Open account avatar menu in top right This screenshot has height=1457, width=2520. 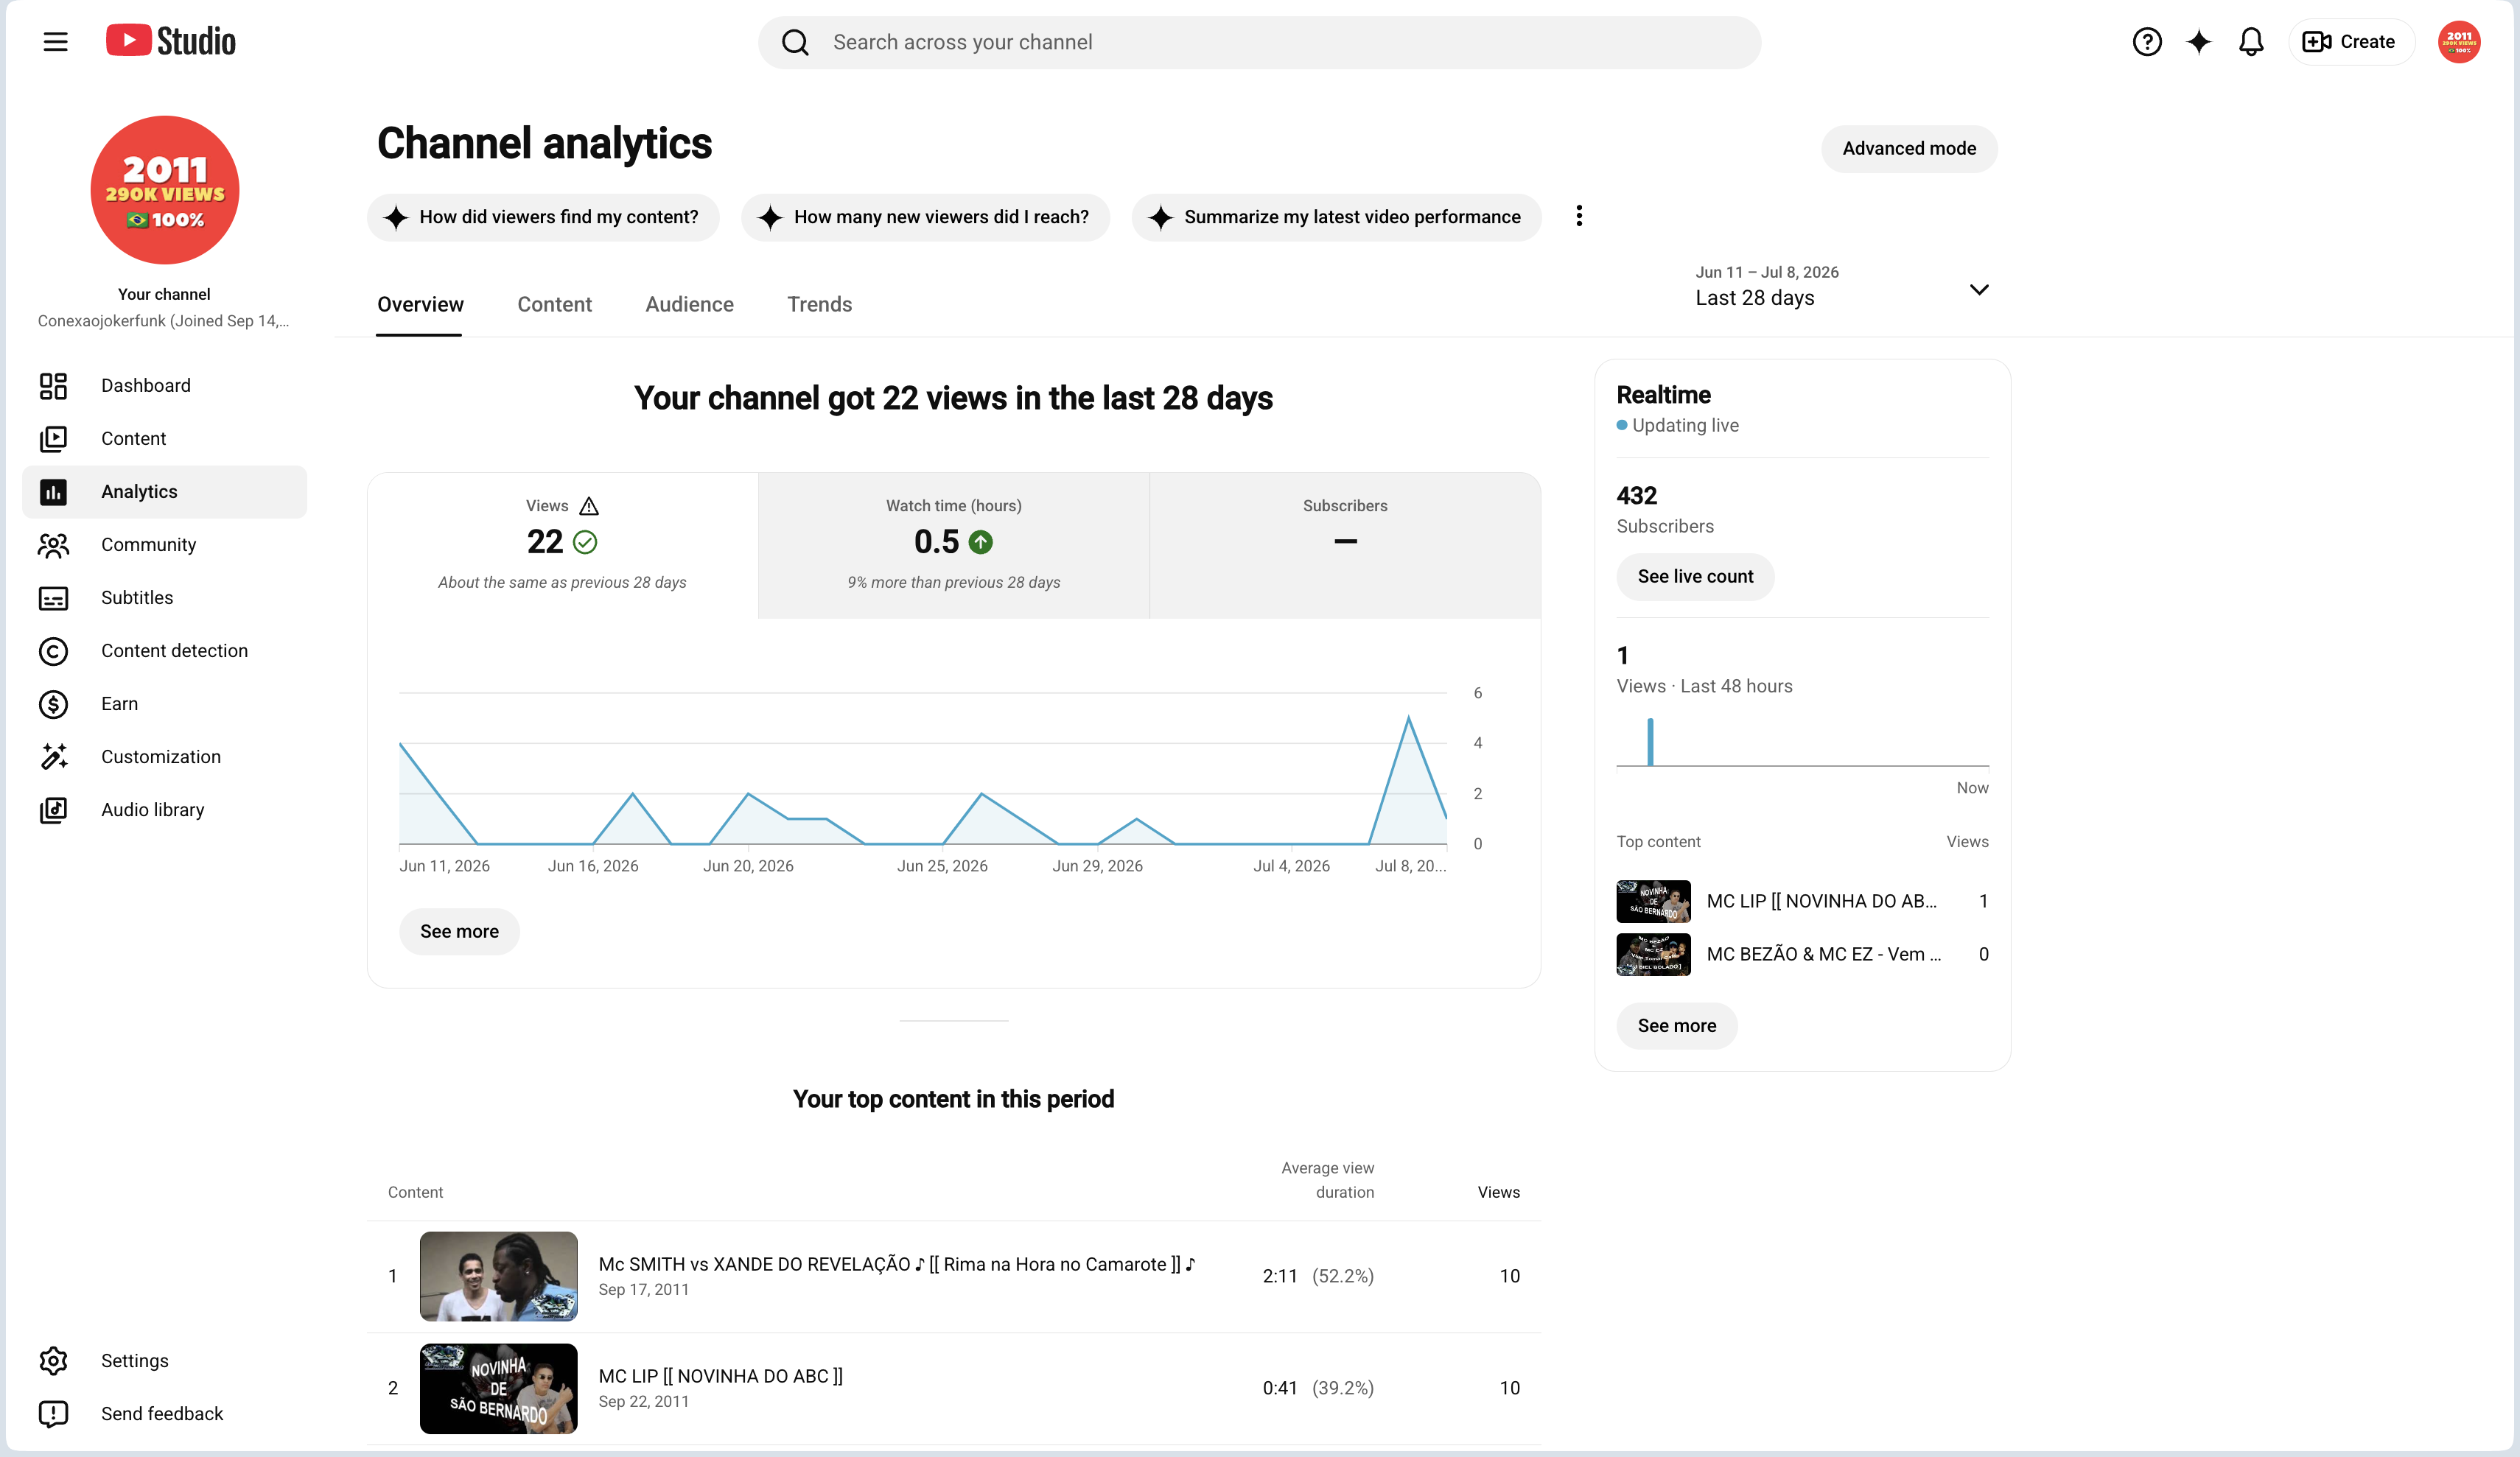point(2458,42)
